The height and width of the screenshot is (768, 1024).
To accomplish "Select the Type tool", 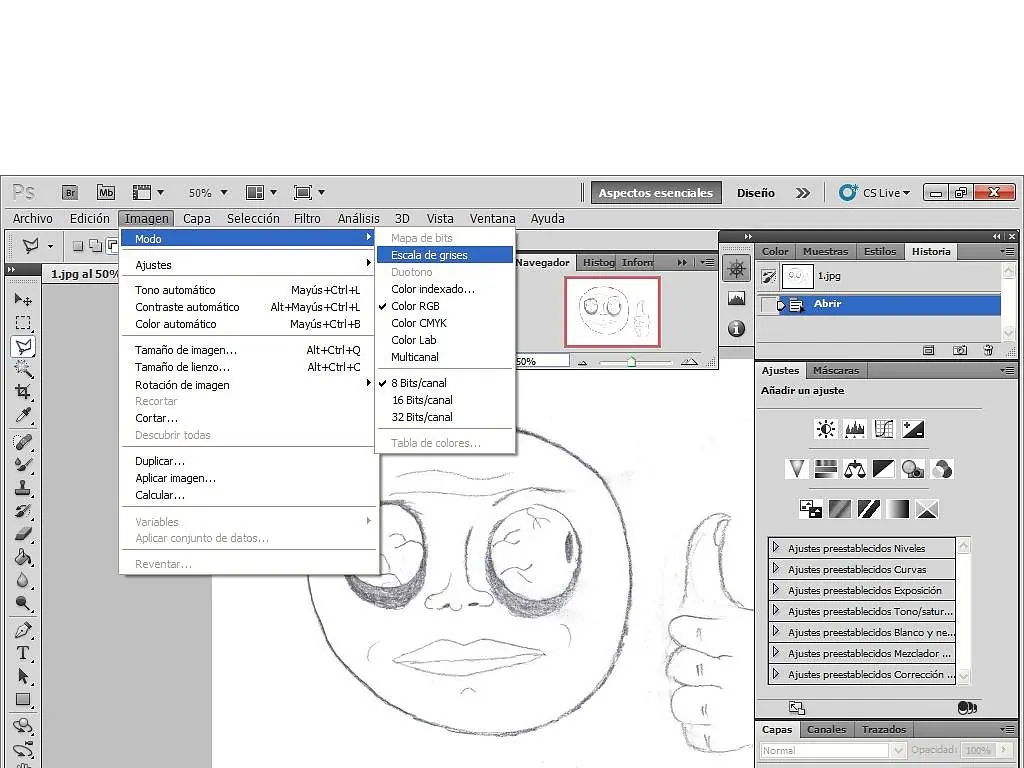I will click(23, 653).
